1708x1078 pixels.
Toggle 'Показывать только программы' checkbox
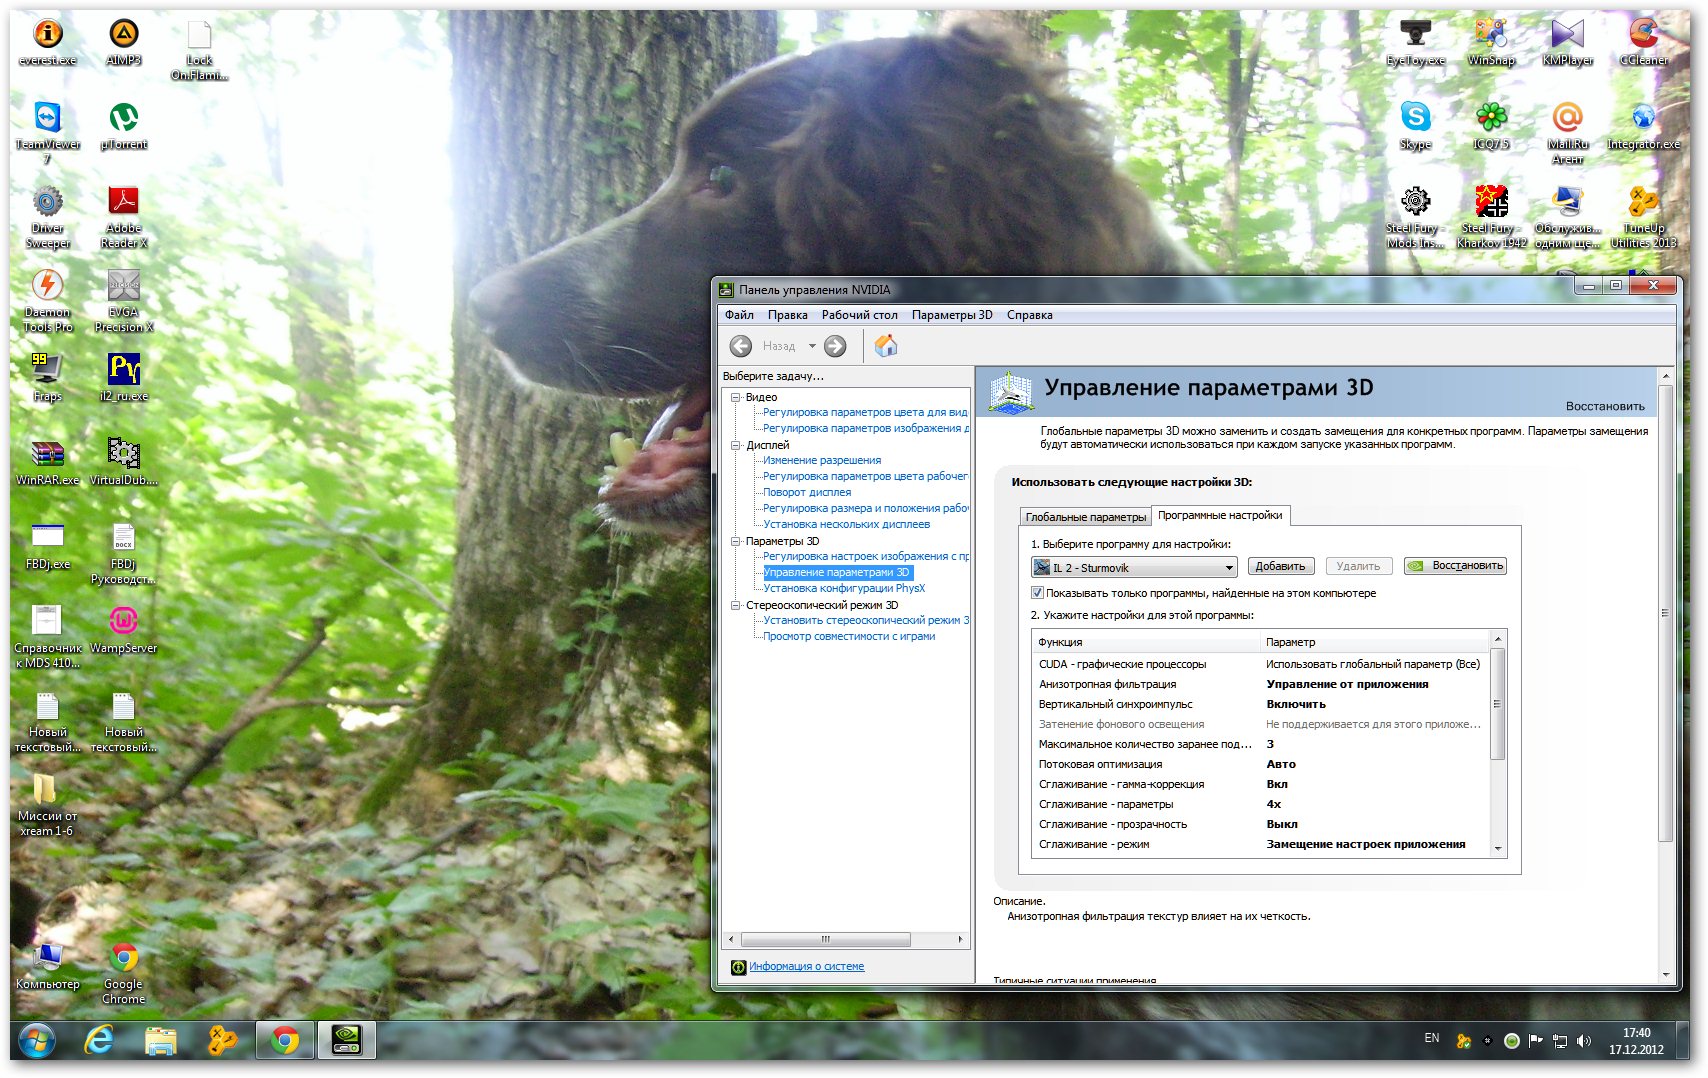1037,593
